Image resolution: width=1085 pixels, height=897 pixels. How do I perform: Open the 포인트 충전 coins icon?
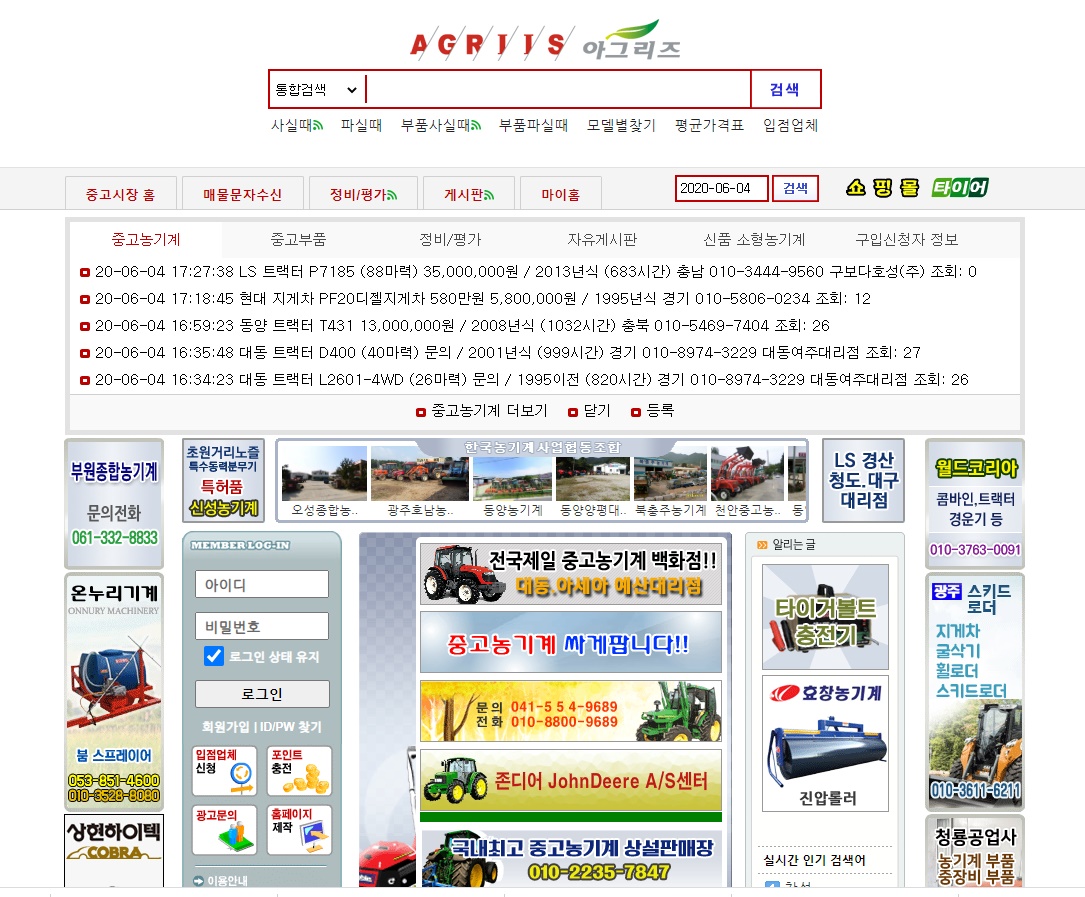coord(300,770)
